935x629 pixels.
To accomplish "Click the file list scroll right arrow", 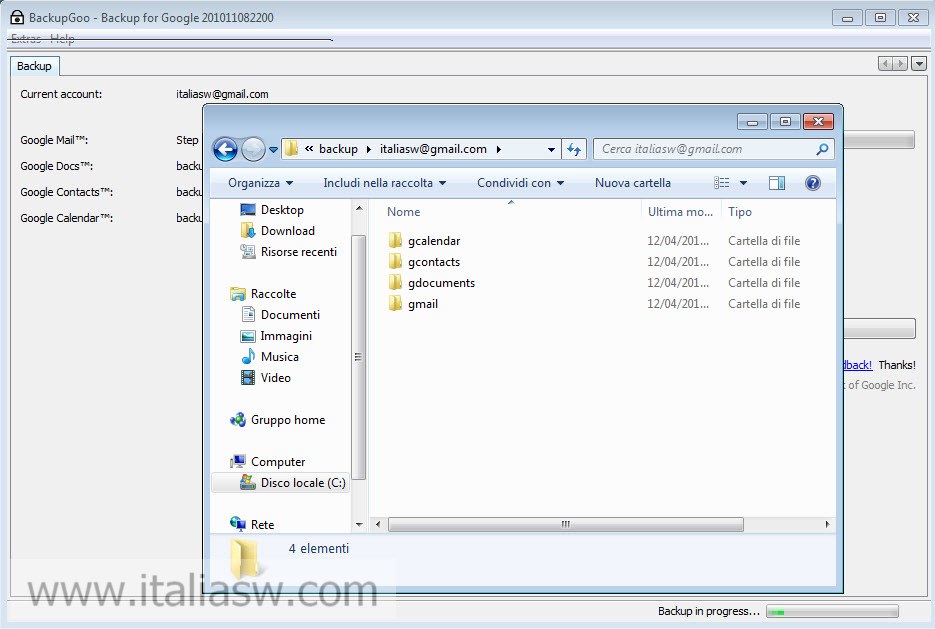I will pyautogui.click(x=827, y=525).
